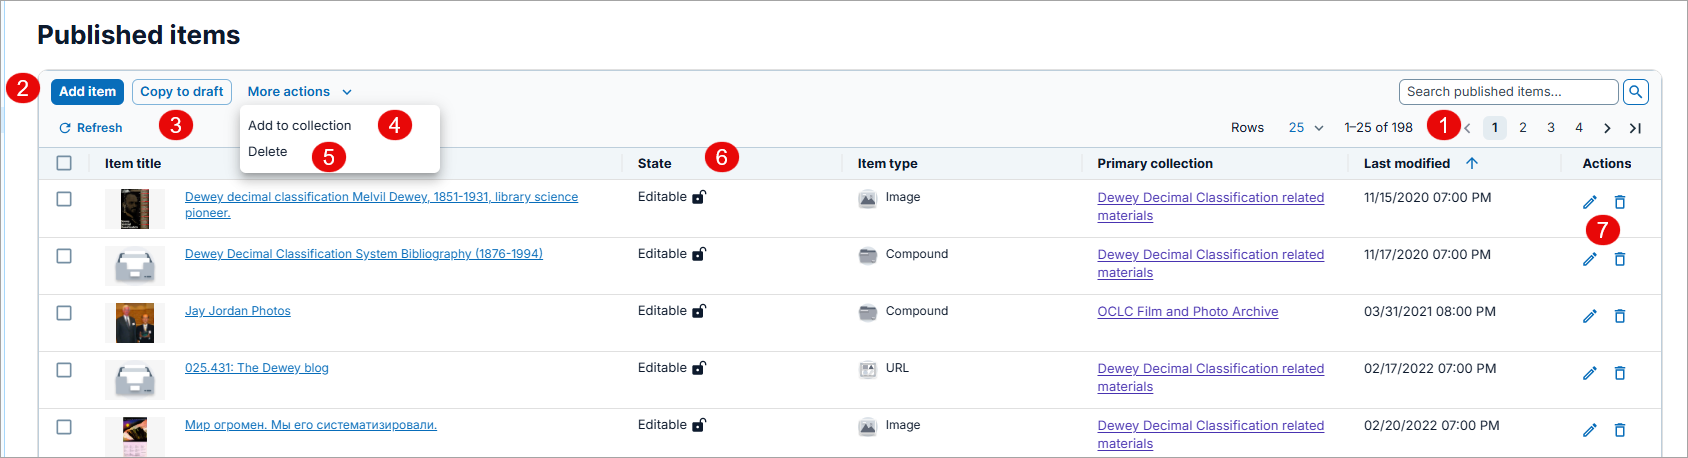This screenshot has width=1688, height=458.
Task: Select checkbox for Jay Jordan Photos row
Action: tap(64, 313)
